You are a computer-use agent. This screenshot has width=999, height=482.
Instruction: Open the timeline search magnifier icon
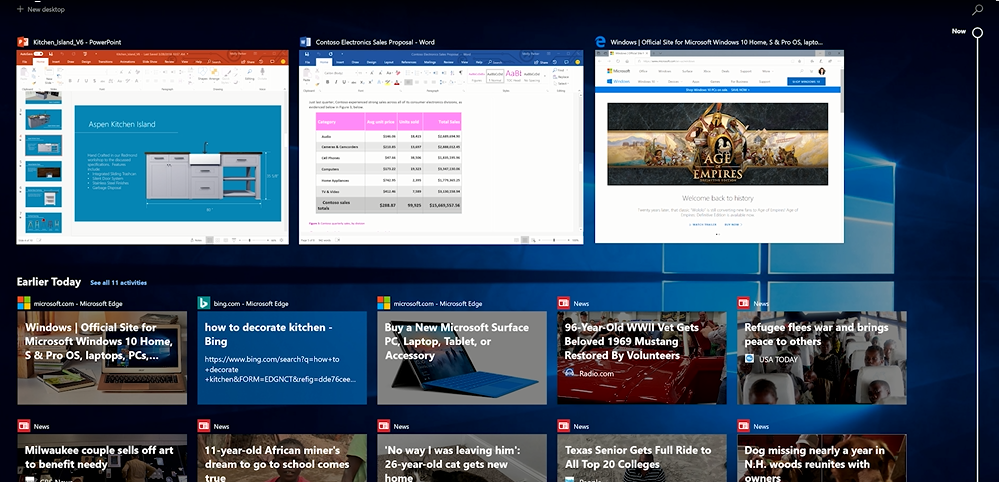click(x=977, y=10)
